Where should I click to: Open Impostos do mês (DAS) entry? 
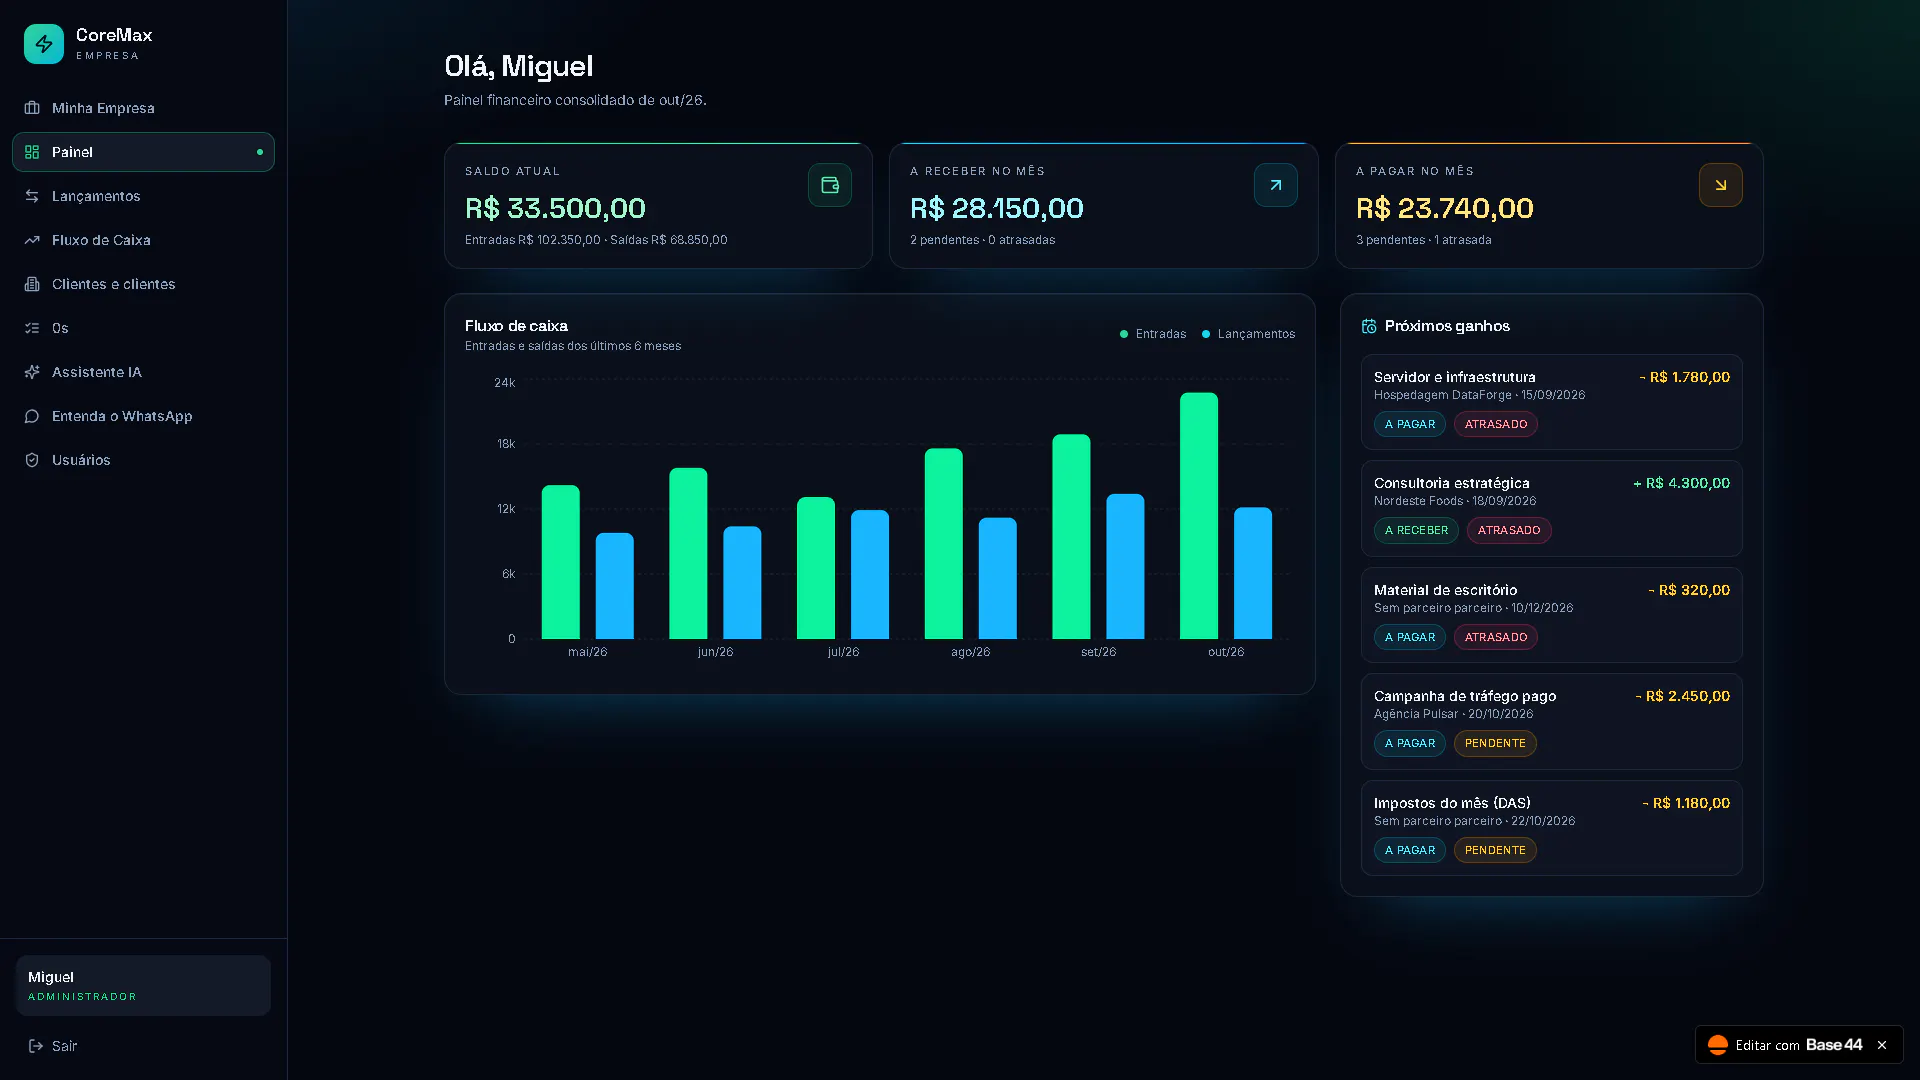pyautogui.click(x=1551, y=828)
